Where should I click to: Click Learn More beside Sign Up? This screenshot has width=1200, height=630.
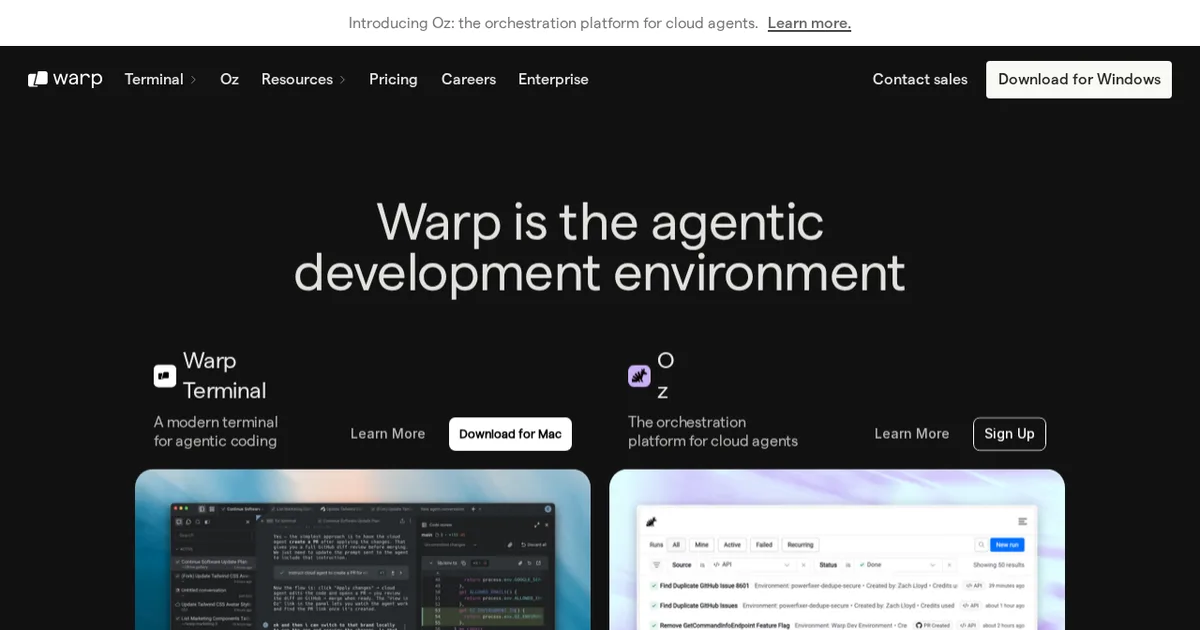pyautogui.click(x=912, y=434)
